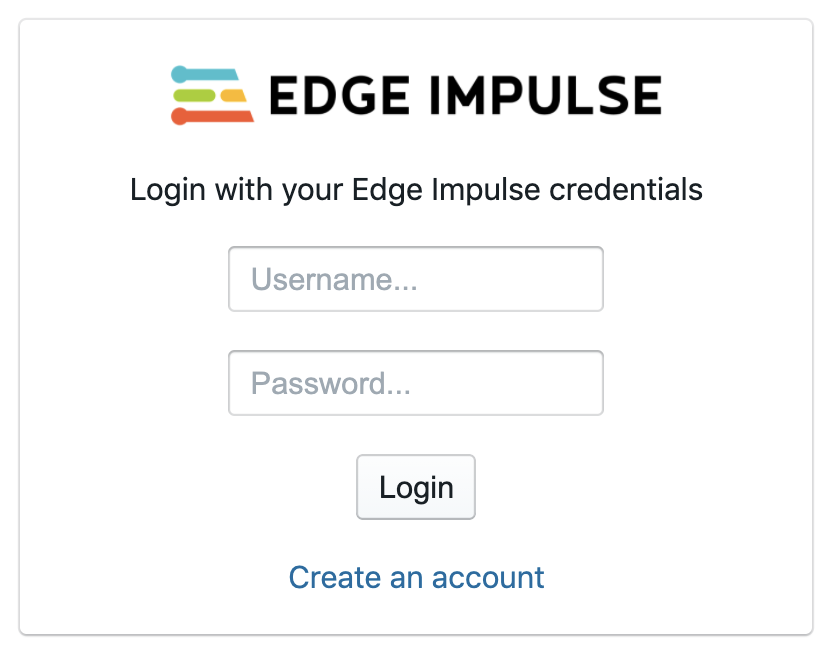The image size is (830, 658).
Task: Click the dot on the orange logo bar
Action: coord(180,116)
